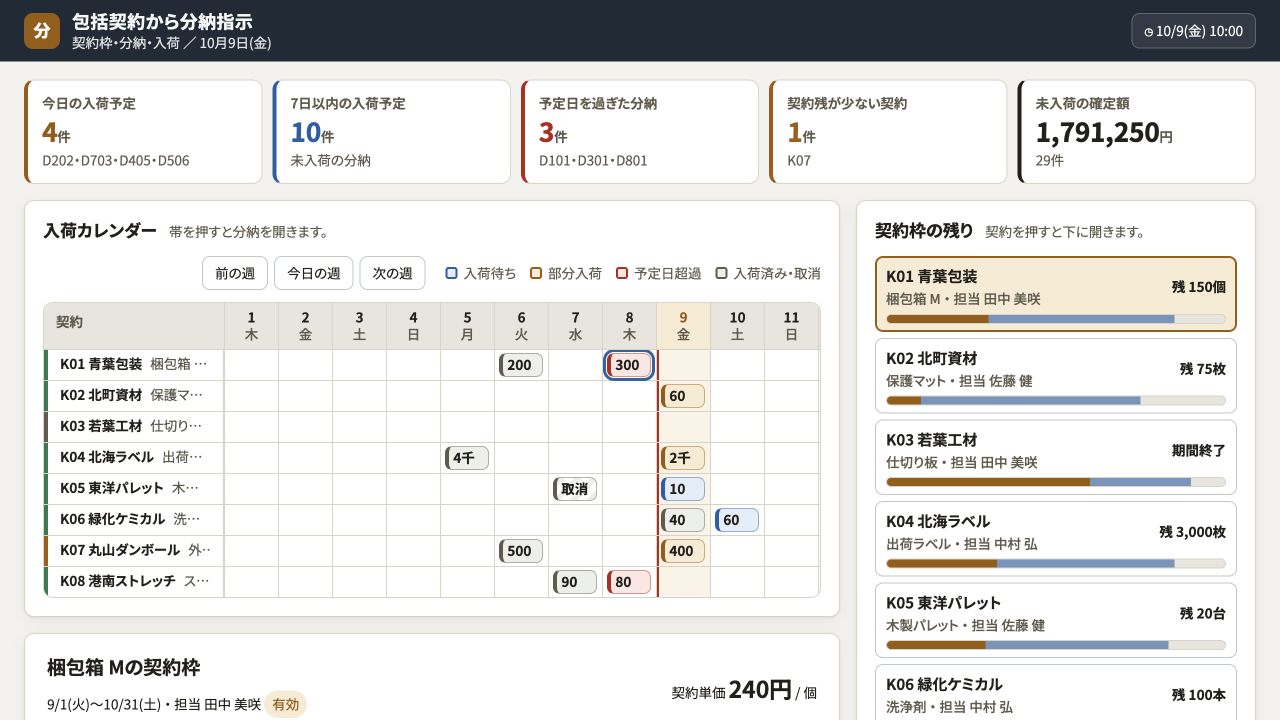Click the K07 丸山ダンボール calendar row label
This screenshot has width=1280, height=720.
134,551
